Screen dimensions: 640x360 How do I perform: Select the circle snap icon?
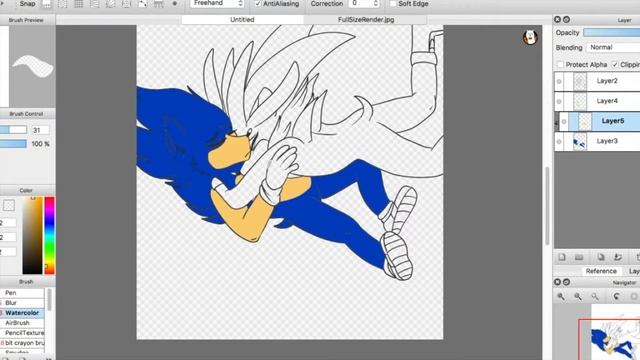(x=127, y=4)
